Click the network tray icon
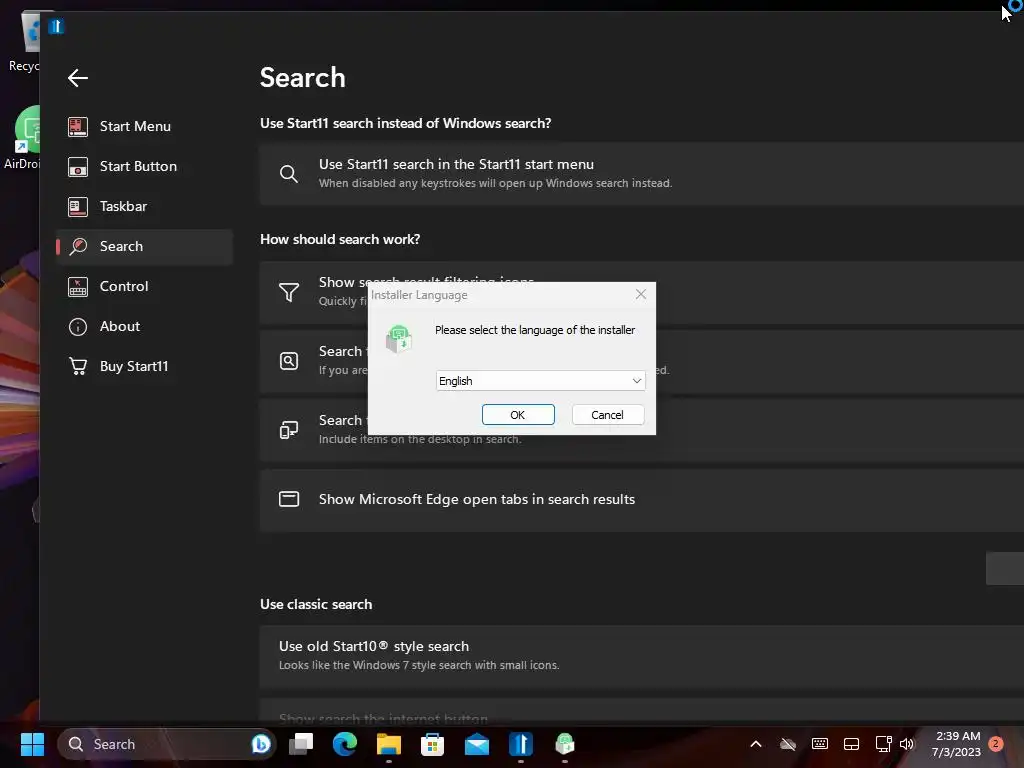 (x=883, y=744)
